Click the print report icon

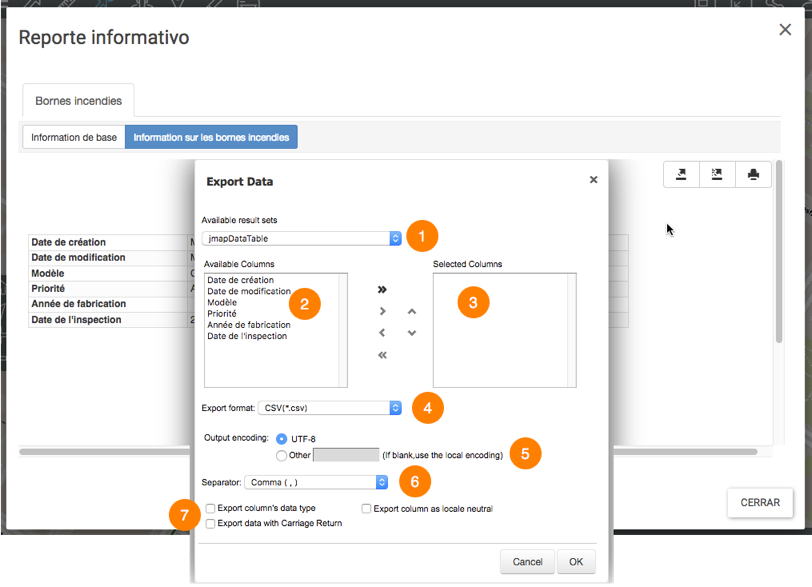(753, 174)
